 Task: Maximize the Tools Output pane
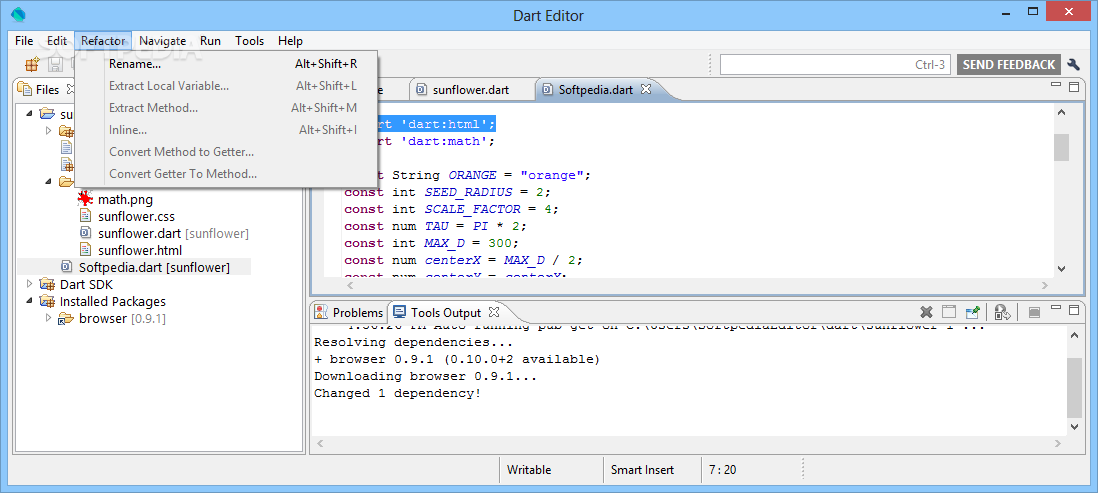[1074, 308]
